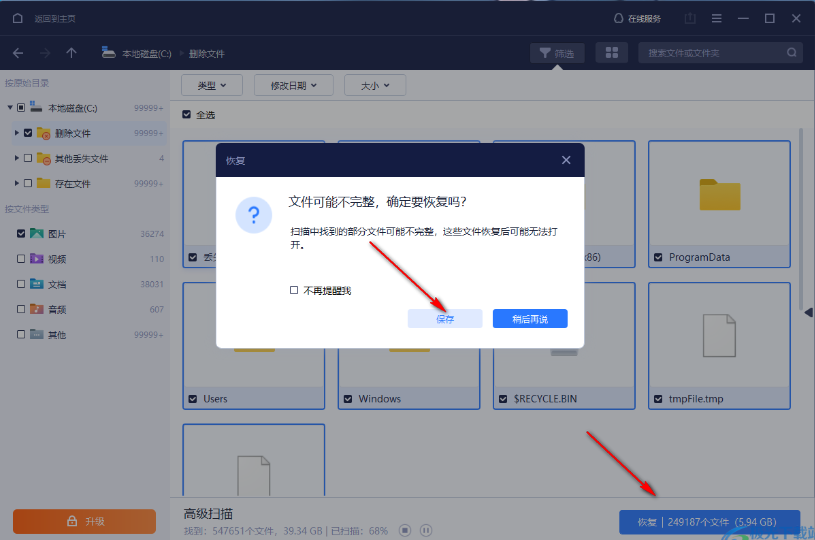Image resolution: width=815 pixels, height=540 pixels.
Task: Click the 视频 video type icon
Action: click(37, 258)
